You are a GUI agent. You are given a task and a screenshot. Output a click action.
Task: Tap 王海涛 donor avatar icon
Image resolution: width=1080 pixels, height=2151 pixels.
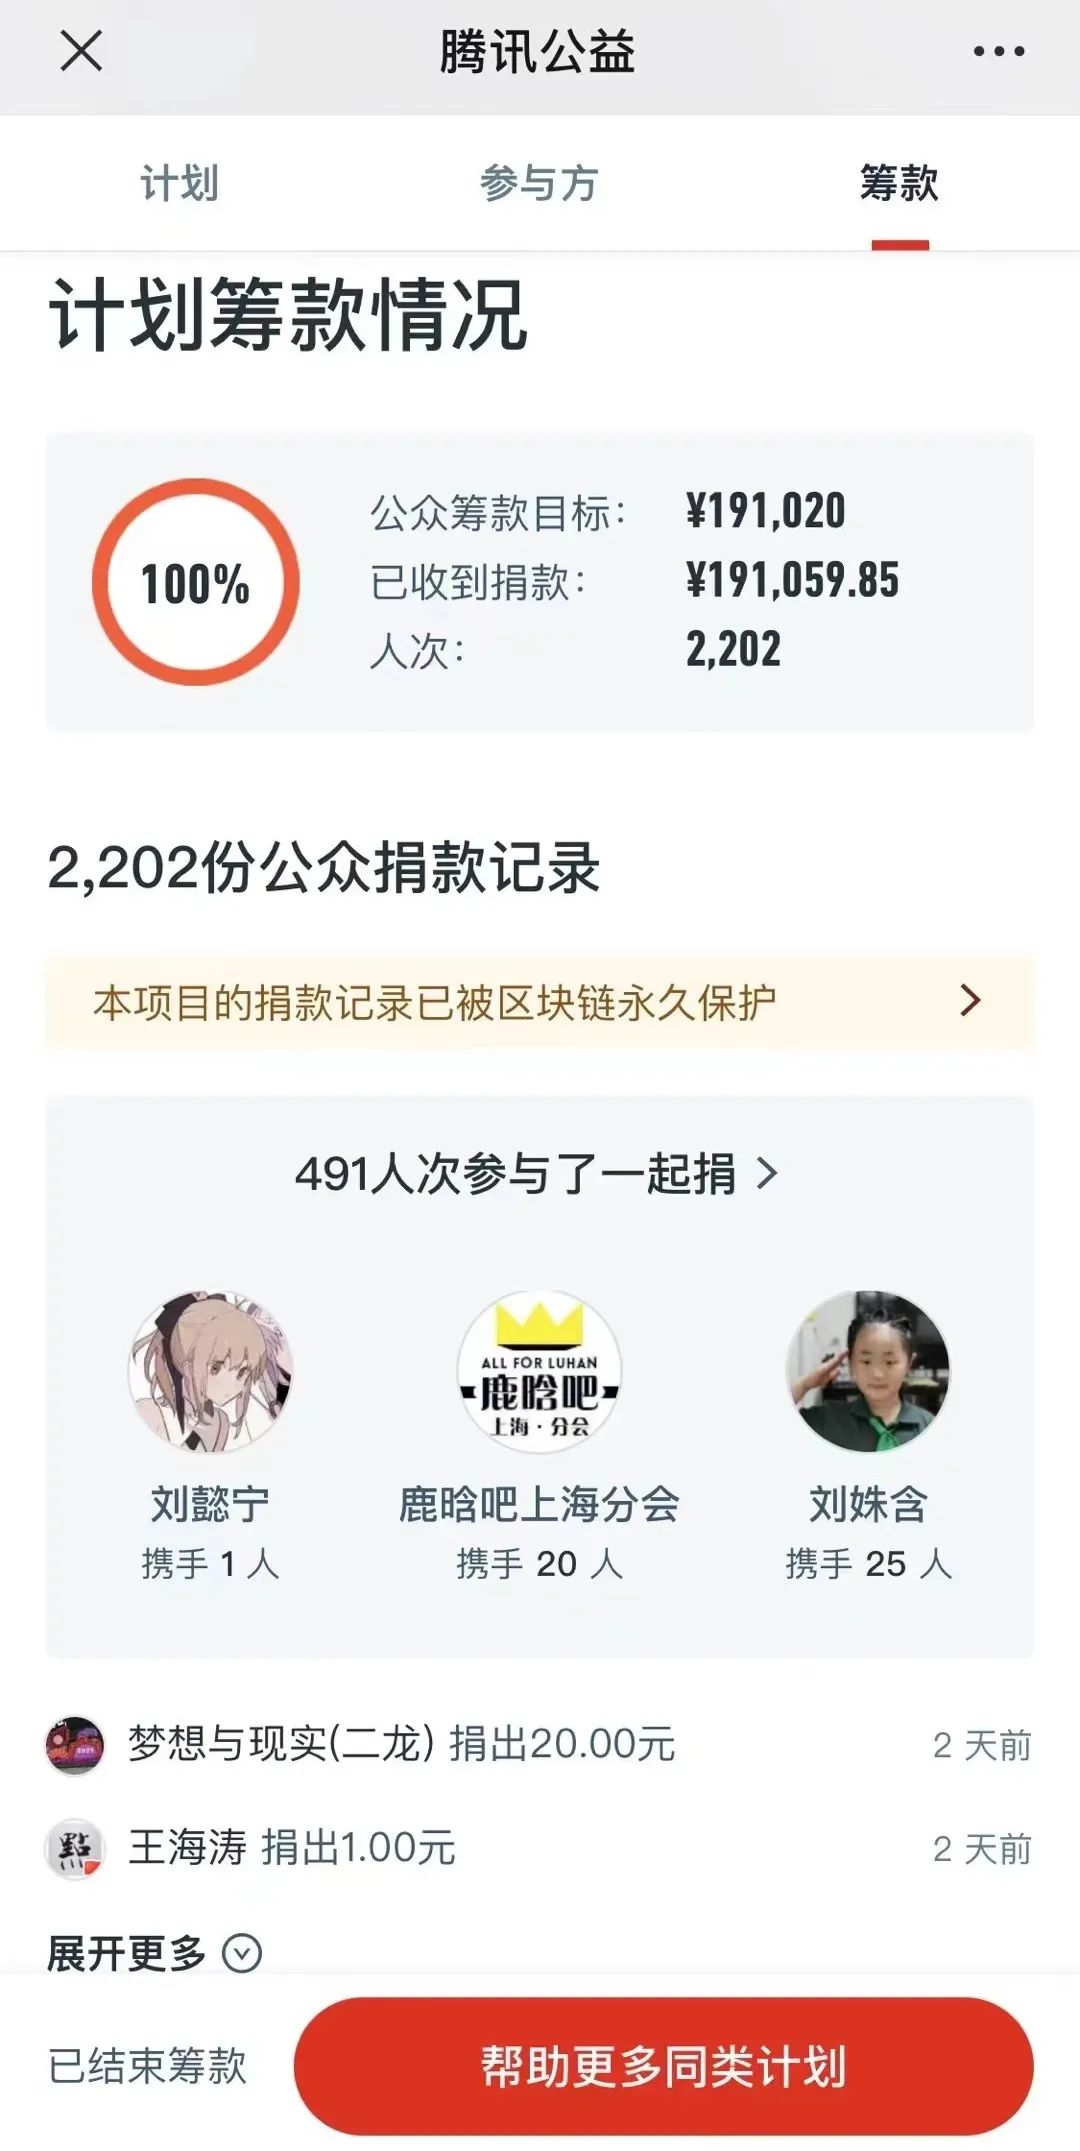pyautogui.click(x=75, y=1849)
